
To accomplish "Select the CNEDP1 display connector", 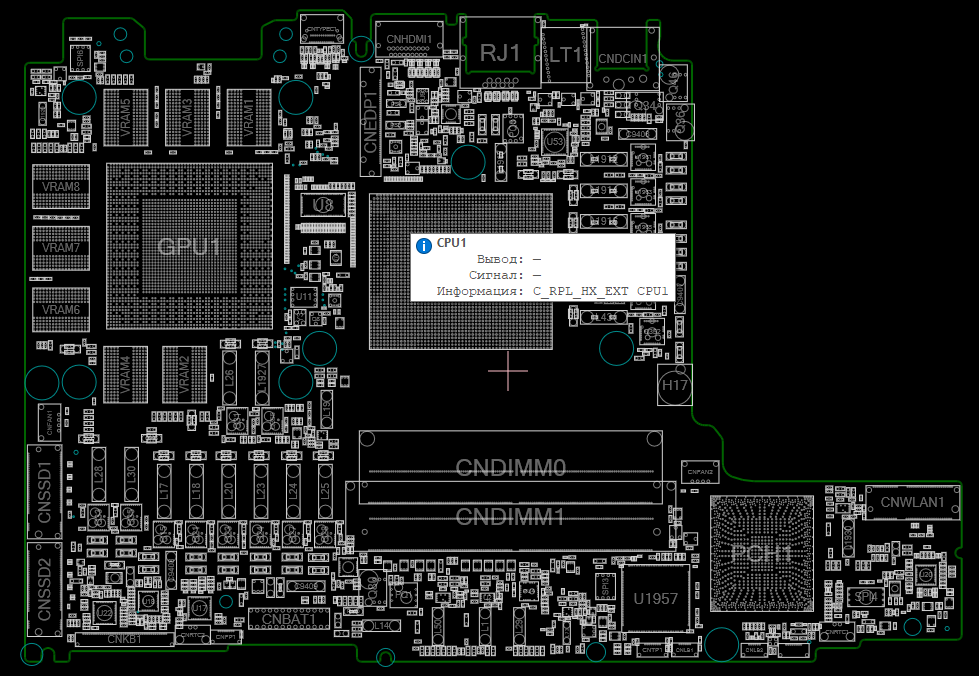I will (370, 122).
